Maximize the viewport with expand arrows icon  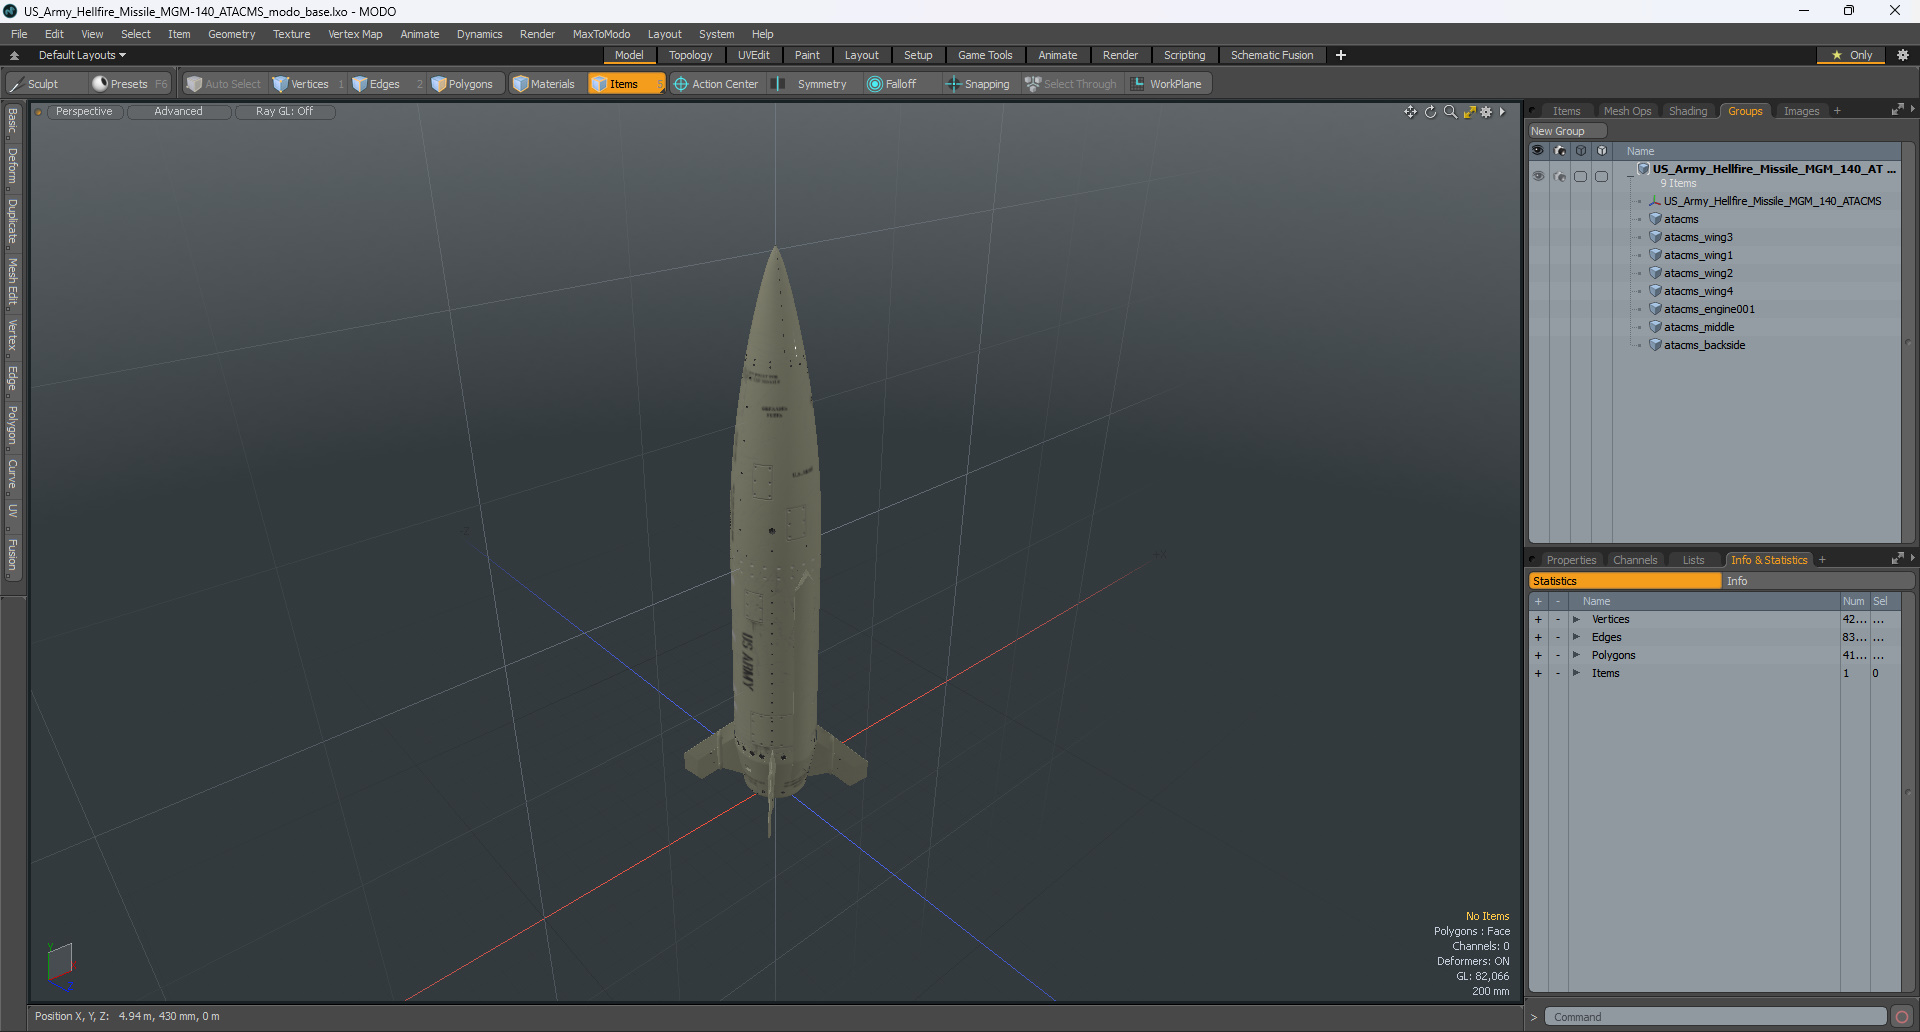pos(1469,112)
